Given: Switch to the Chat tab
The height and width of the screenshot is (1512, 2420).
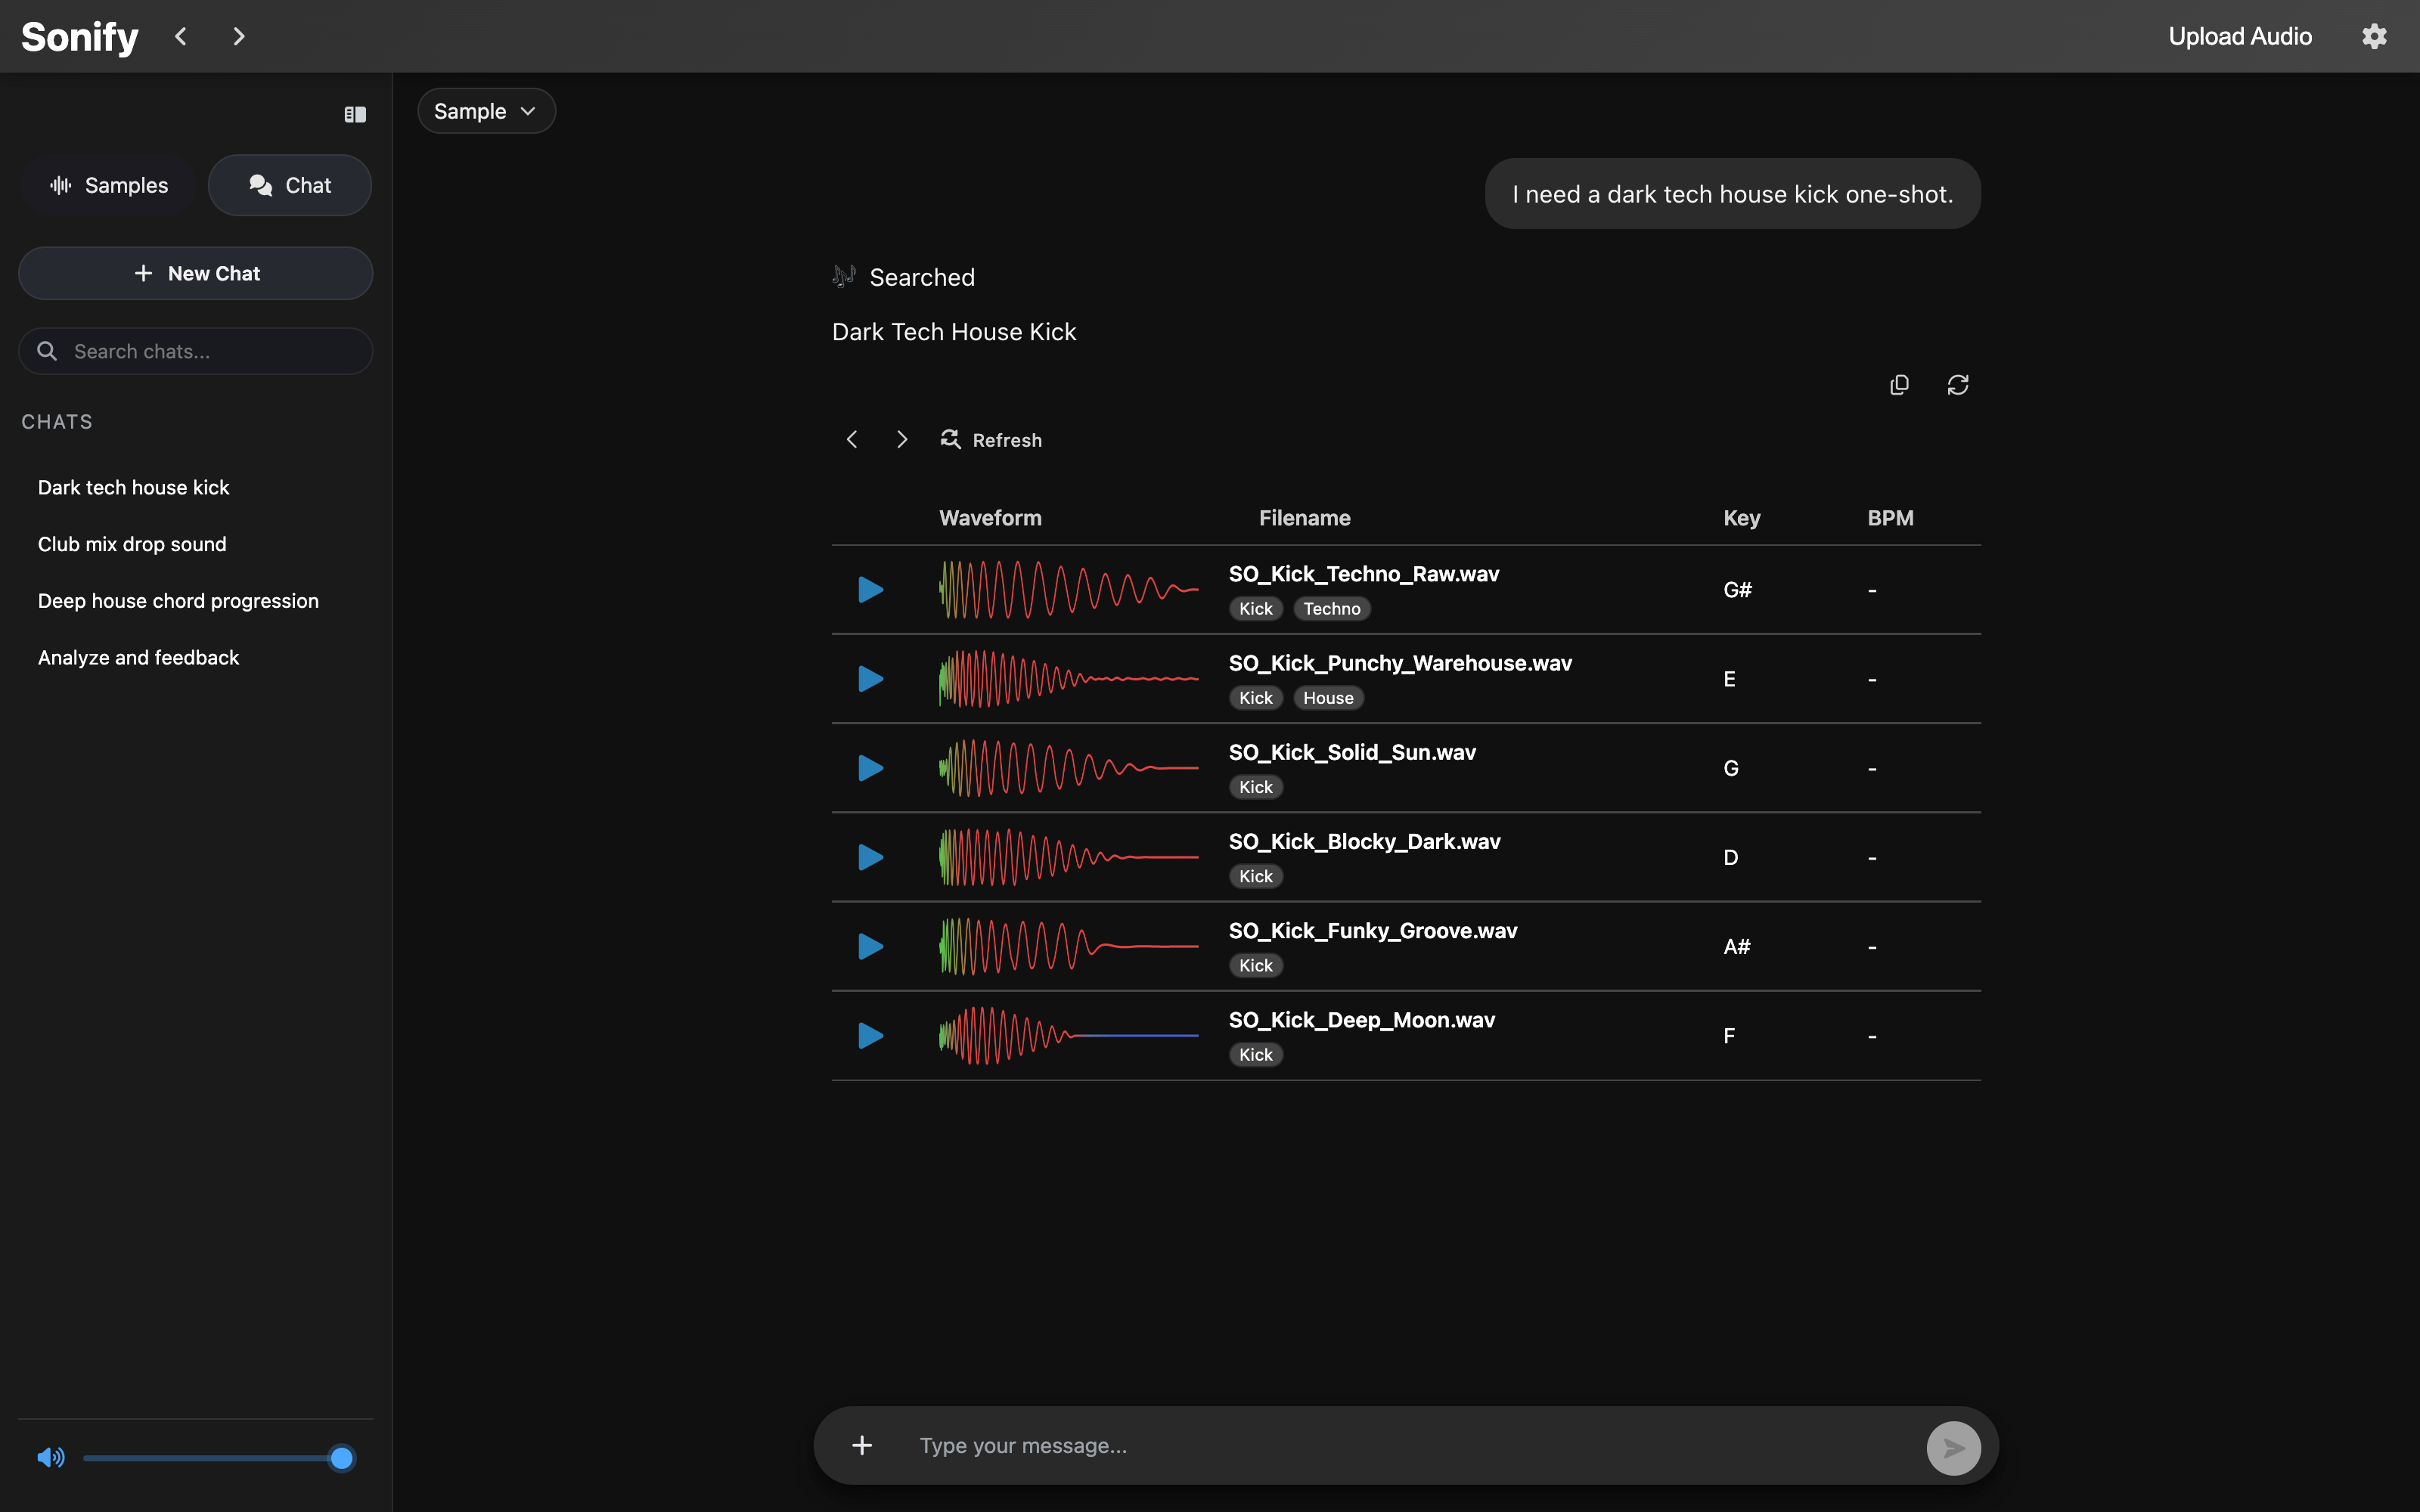Looking at the screenshot, I should pyautogui.click(x=290, y=185).
